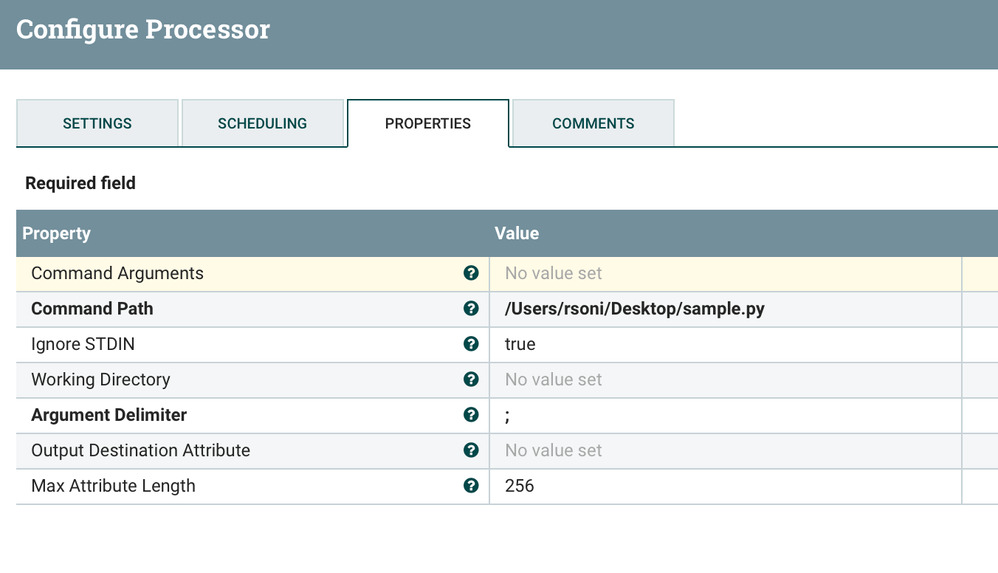The image size is (998, 573).
Task: Click help icon beside Command Path
Action: tap(471, 309)
